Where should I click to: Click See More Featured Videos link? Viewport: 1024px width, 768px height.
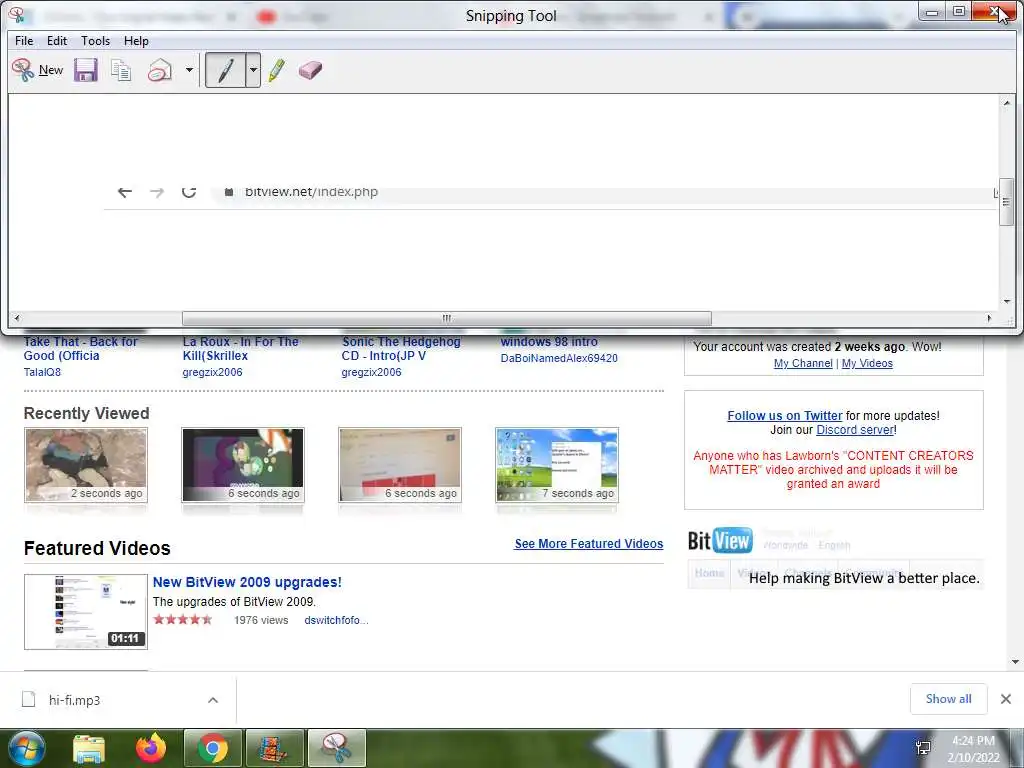coord(588,543)
